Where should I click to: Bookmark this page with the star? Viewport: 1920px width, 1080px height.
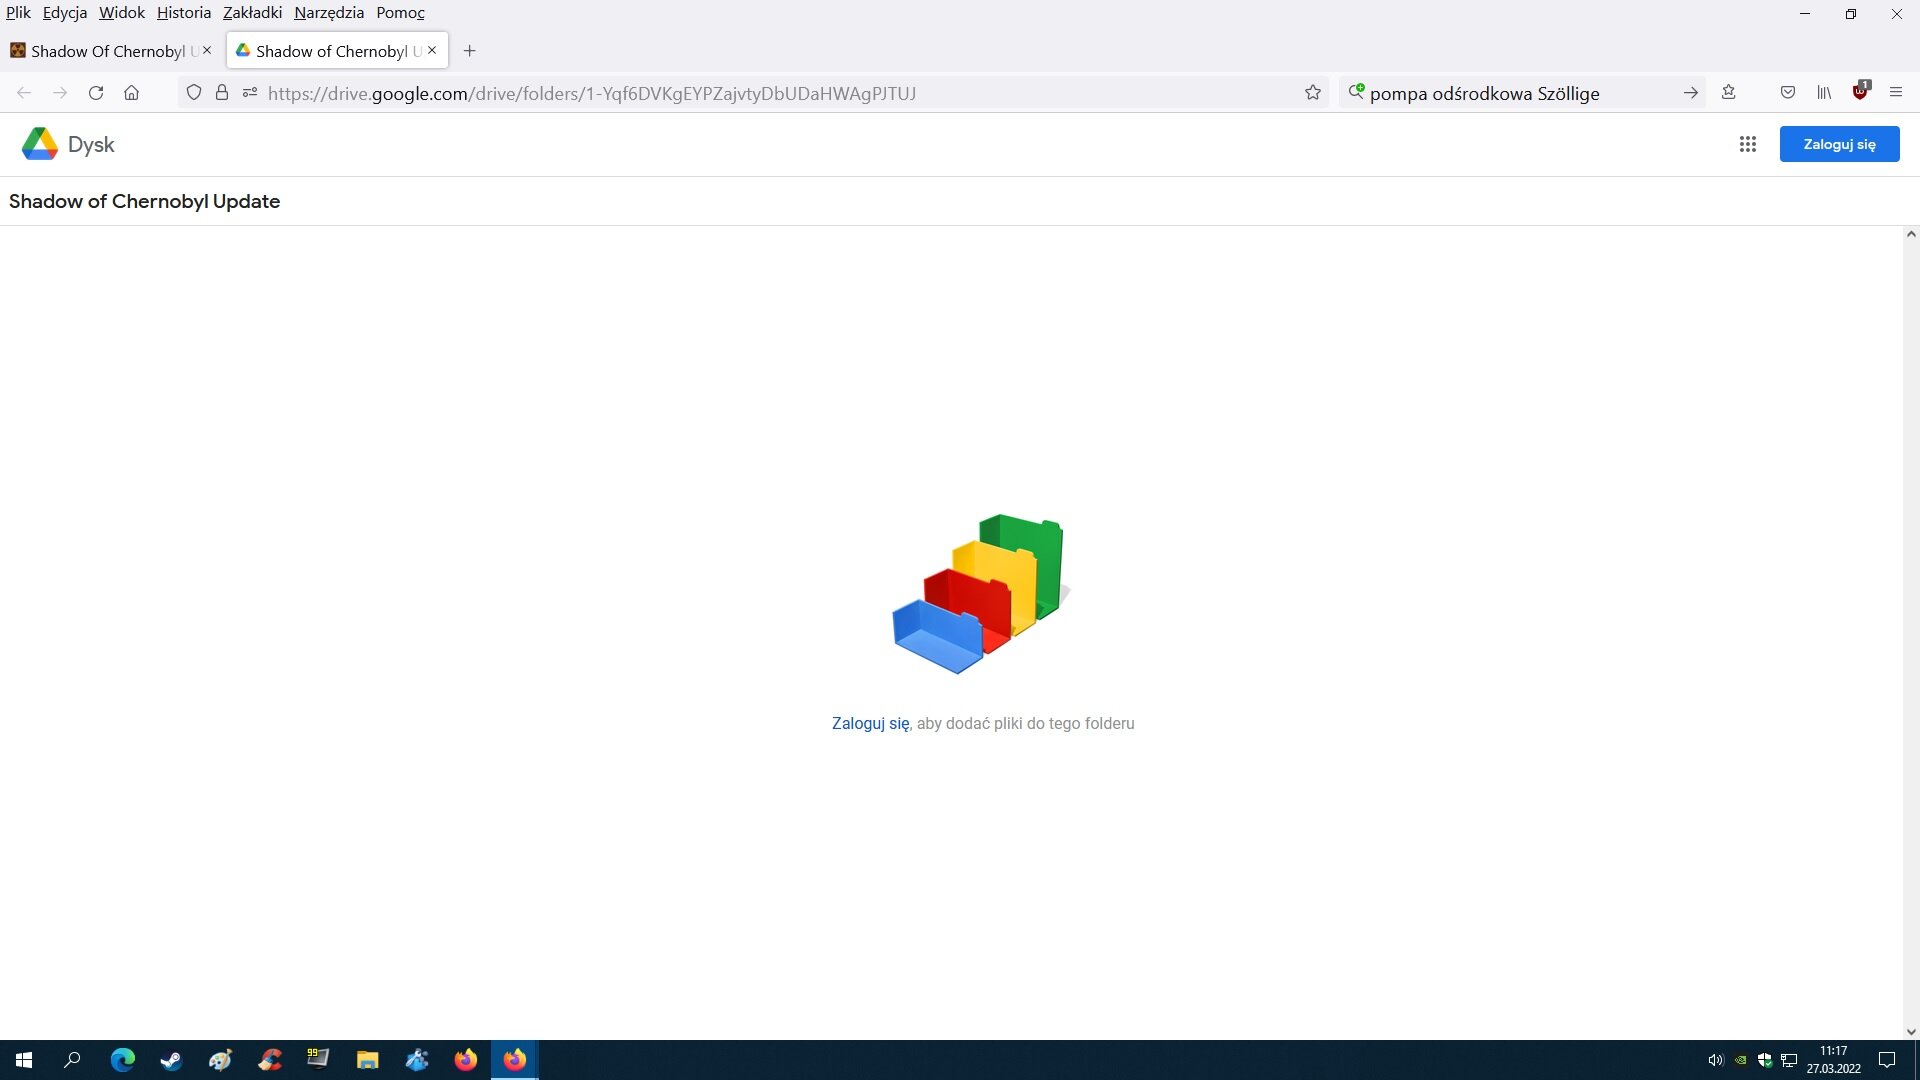coord(1313,93)
